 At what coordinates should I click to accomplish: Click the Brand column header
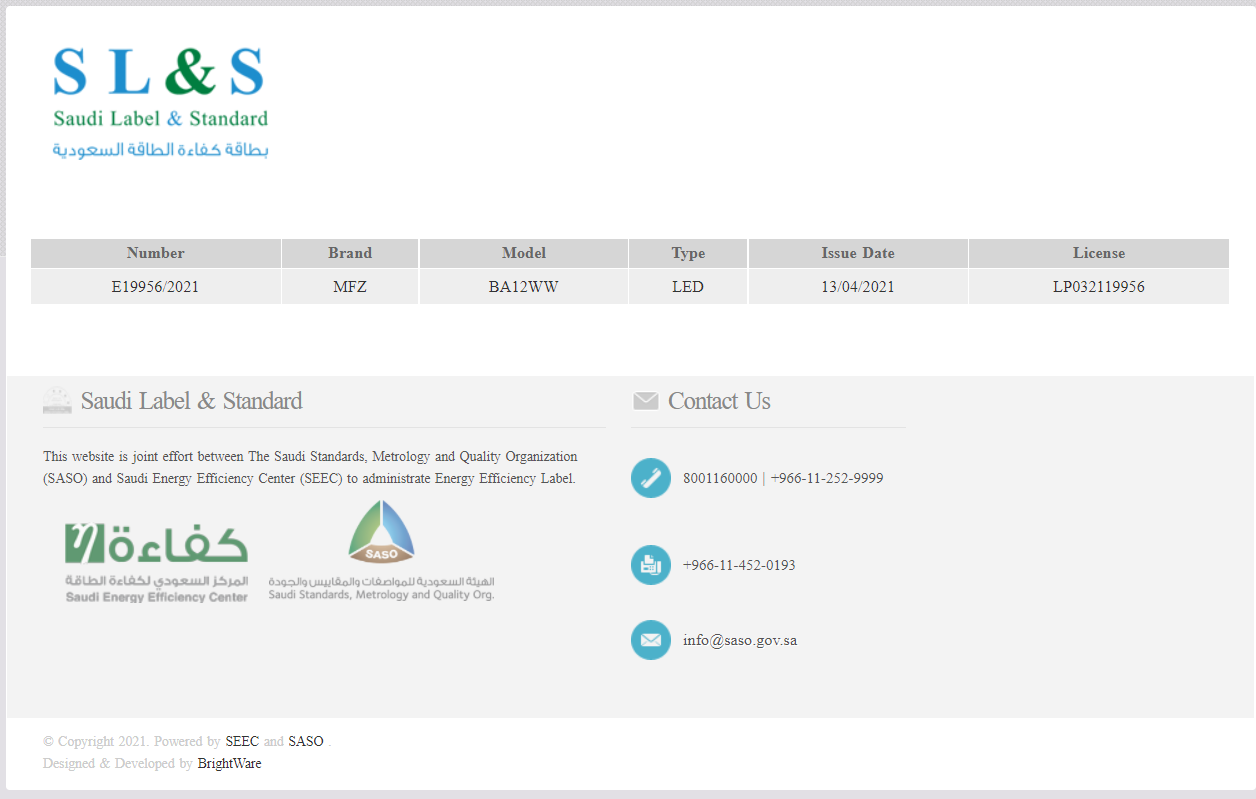(350, 253)
